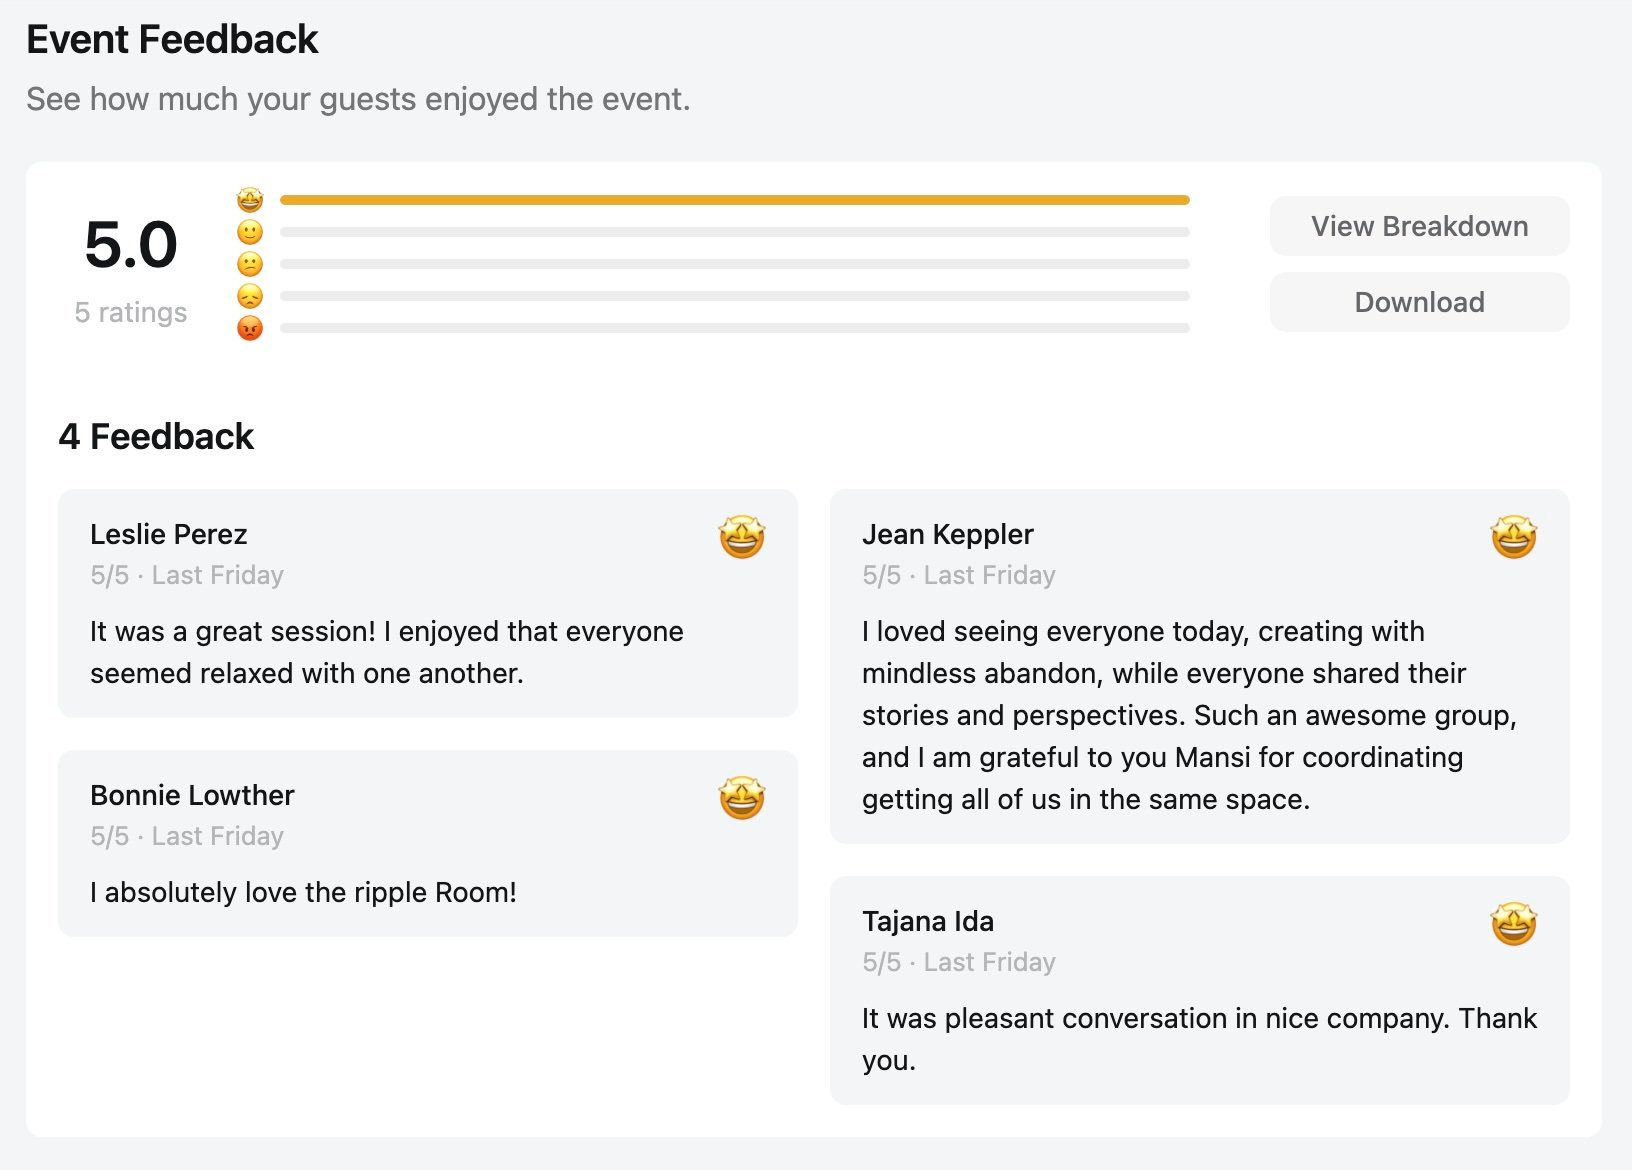Click the empty four-star rating bar

coord(734,232)
